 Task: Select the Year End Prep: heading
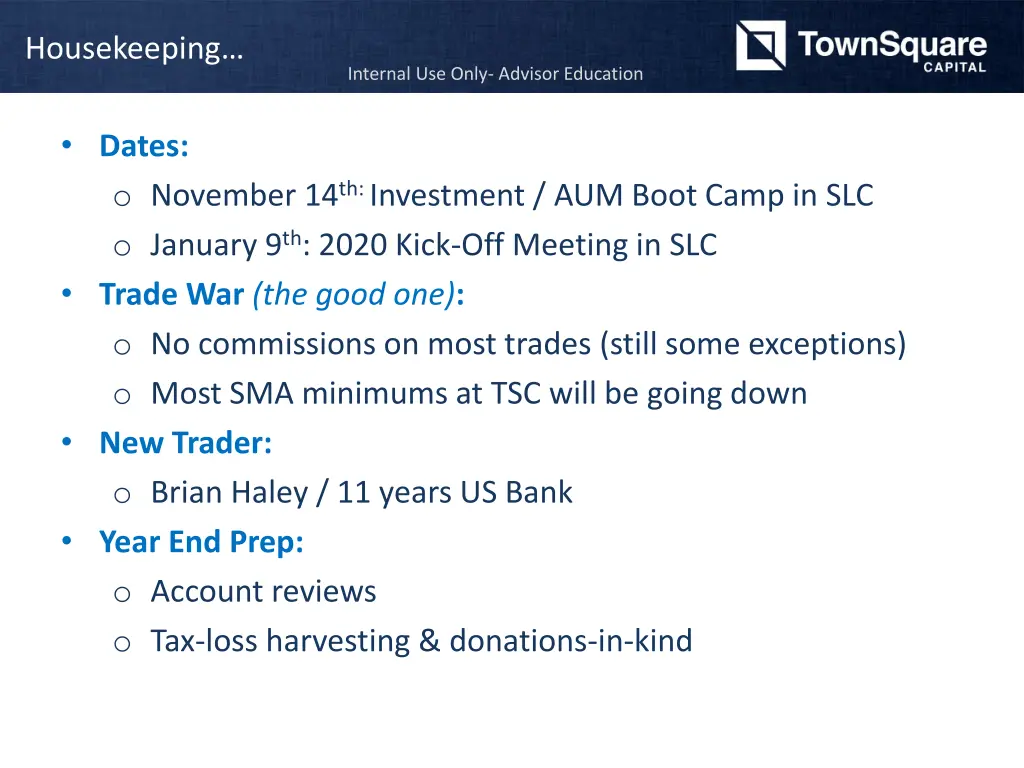tap(202, 542)
